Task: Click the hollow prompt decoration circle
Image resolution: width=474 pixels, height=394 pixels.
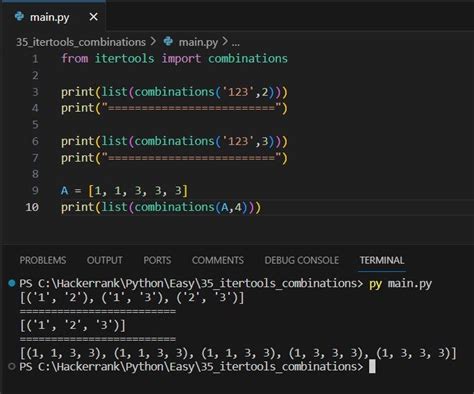Action: pyautogui.click(x=12, y=367)
